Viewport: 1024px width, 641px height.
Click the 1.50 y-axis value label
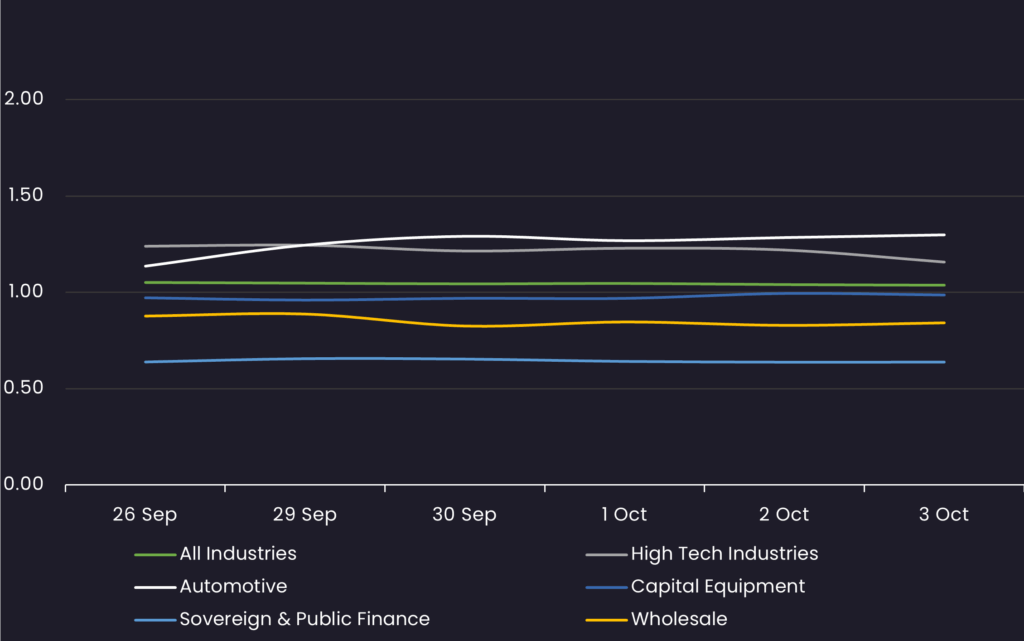tap(24, 195)
